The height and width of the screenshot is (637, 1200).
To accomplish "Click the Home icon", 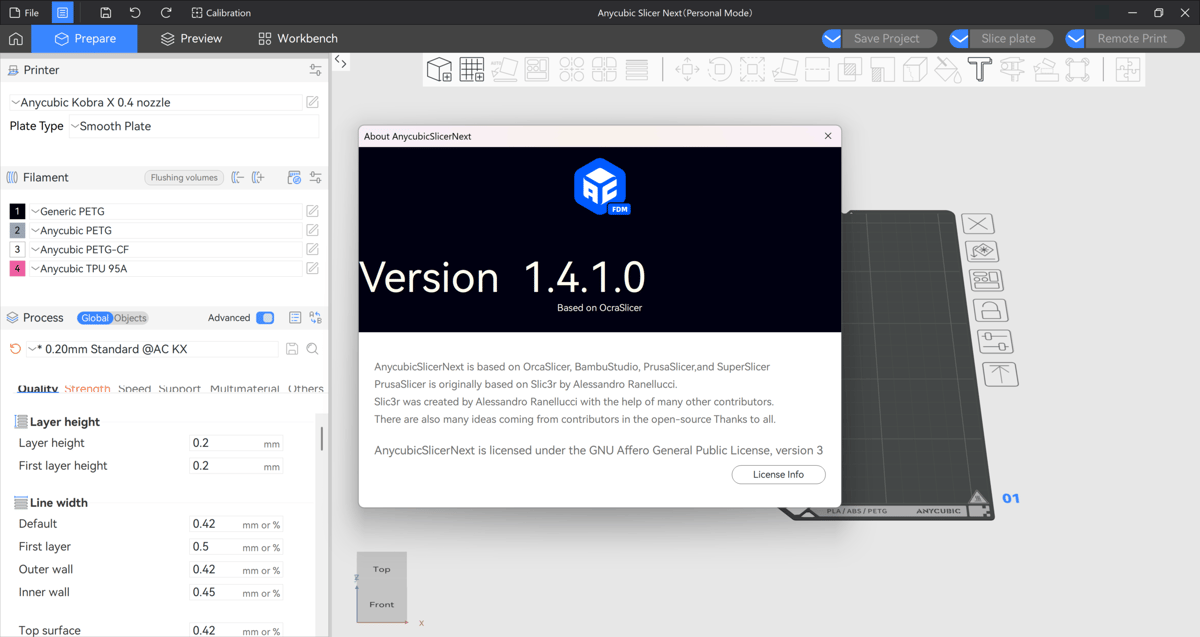I will 16,39.
